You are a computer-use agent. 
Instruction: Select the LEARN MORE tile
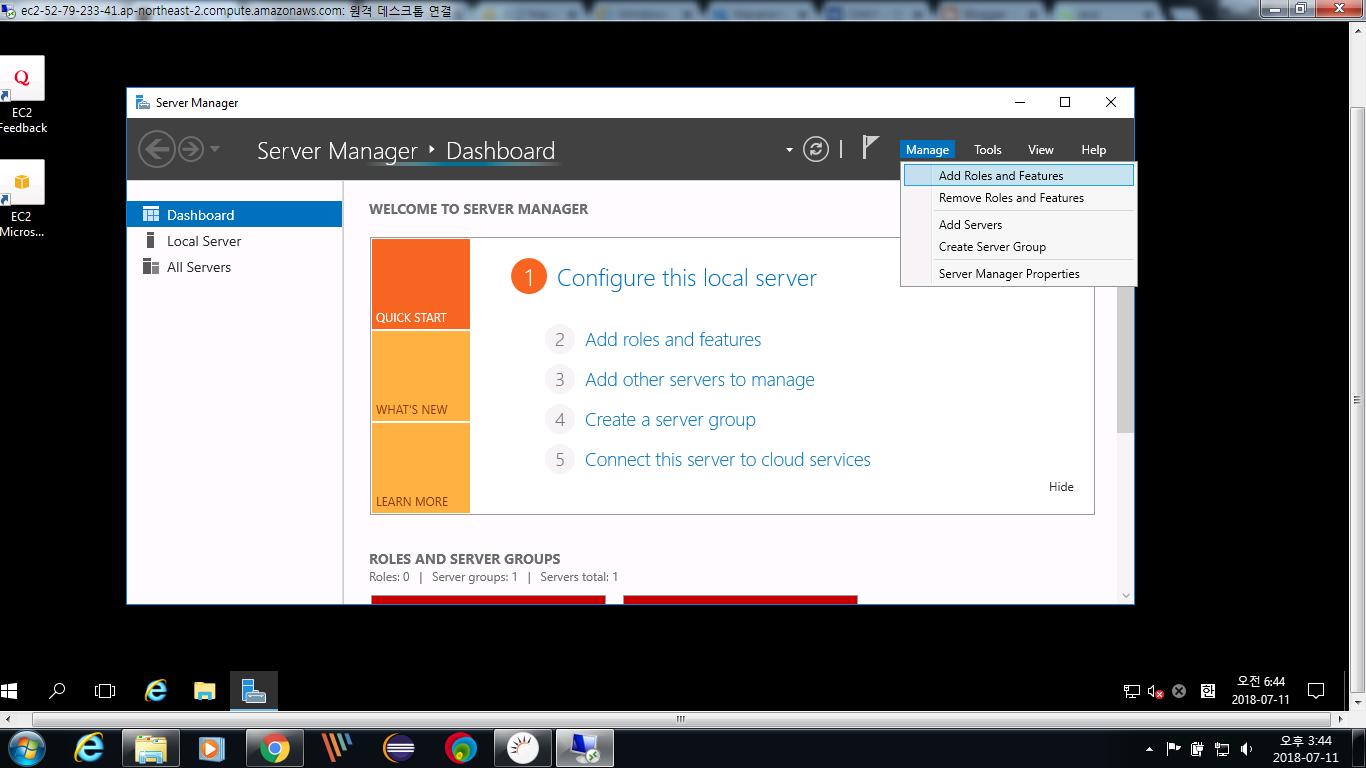point(420,468)
